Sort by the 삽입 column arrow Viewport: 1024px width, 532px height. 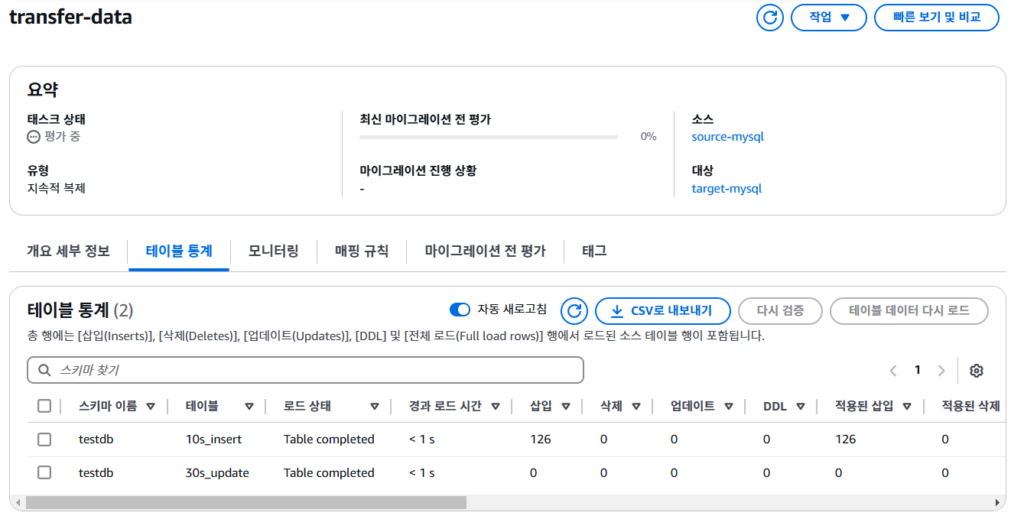[566, 407]
